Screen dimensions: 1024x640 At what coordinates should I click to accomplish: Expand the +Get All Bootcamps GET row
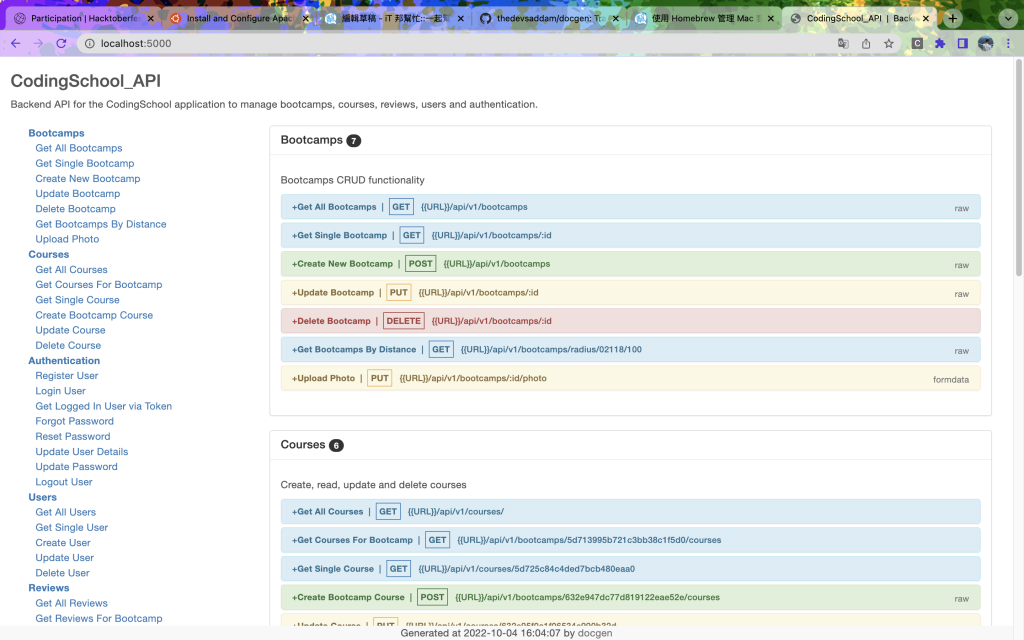[x=630, y=207]
